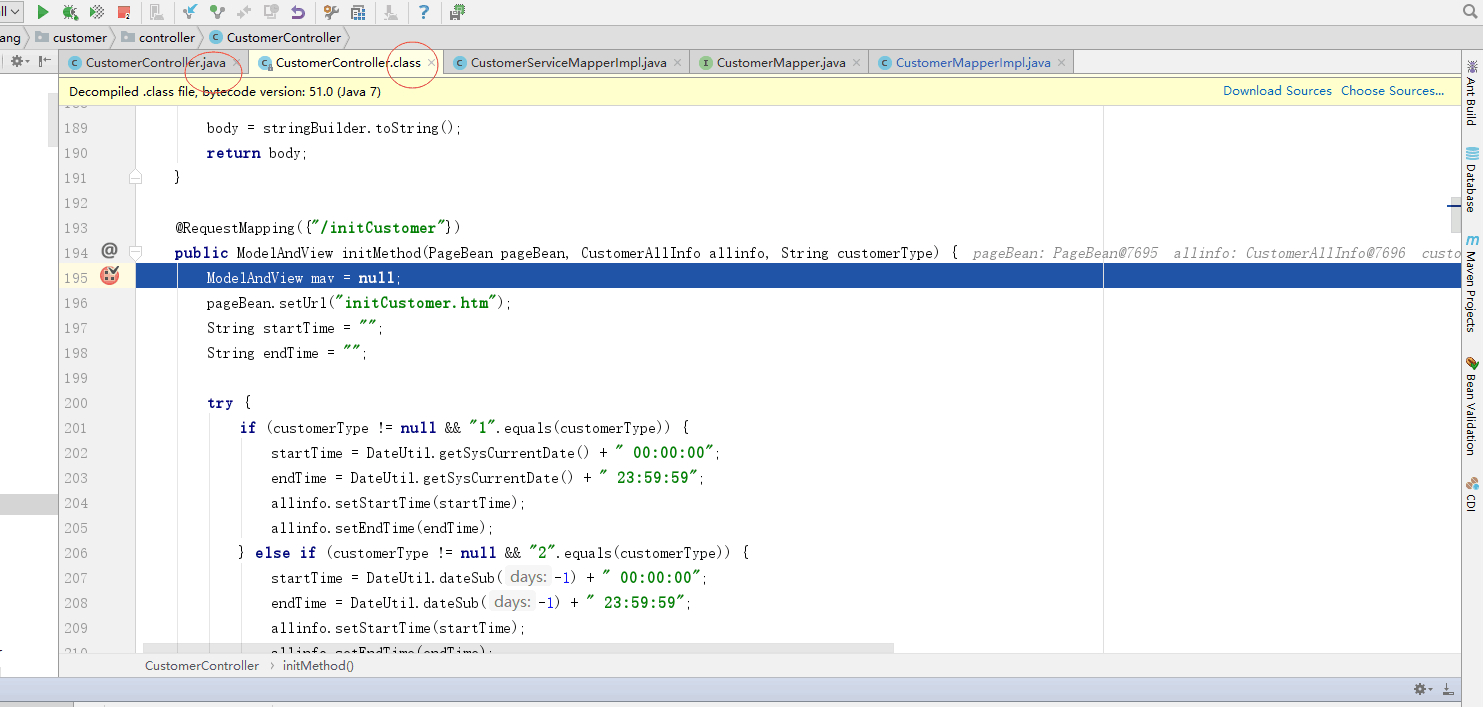Click initMethod() in bottom breadcrumb bar
Screen dimensions: 1483x707
(x=318, y=665)
